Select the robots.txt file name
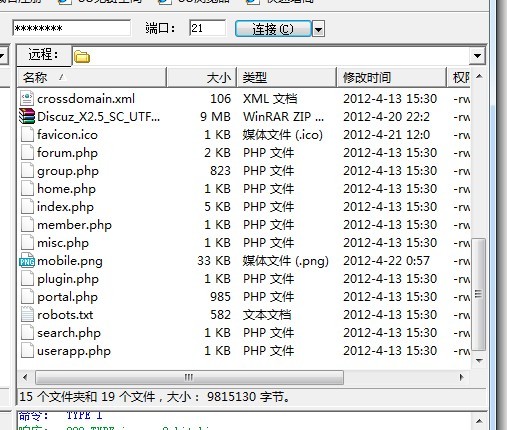Screen dimensions: 507x430 pyautogui.click(x=65, y=315)
